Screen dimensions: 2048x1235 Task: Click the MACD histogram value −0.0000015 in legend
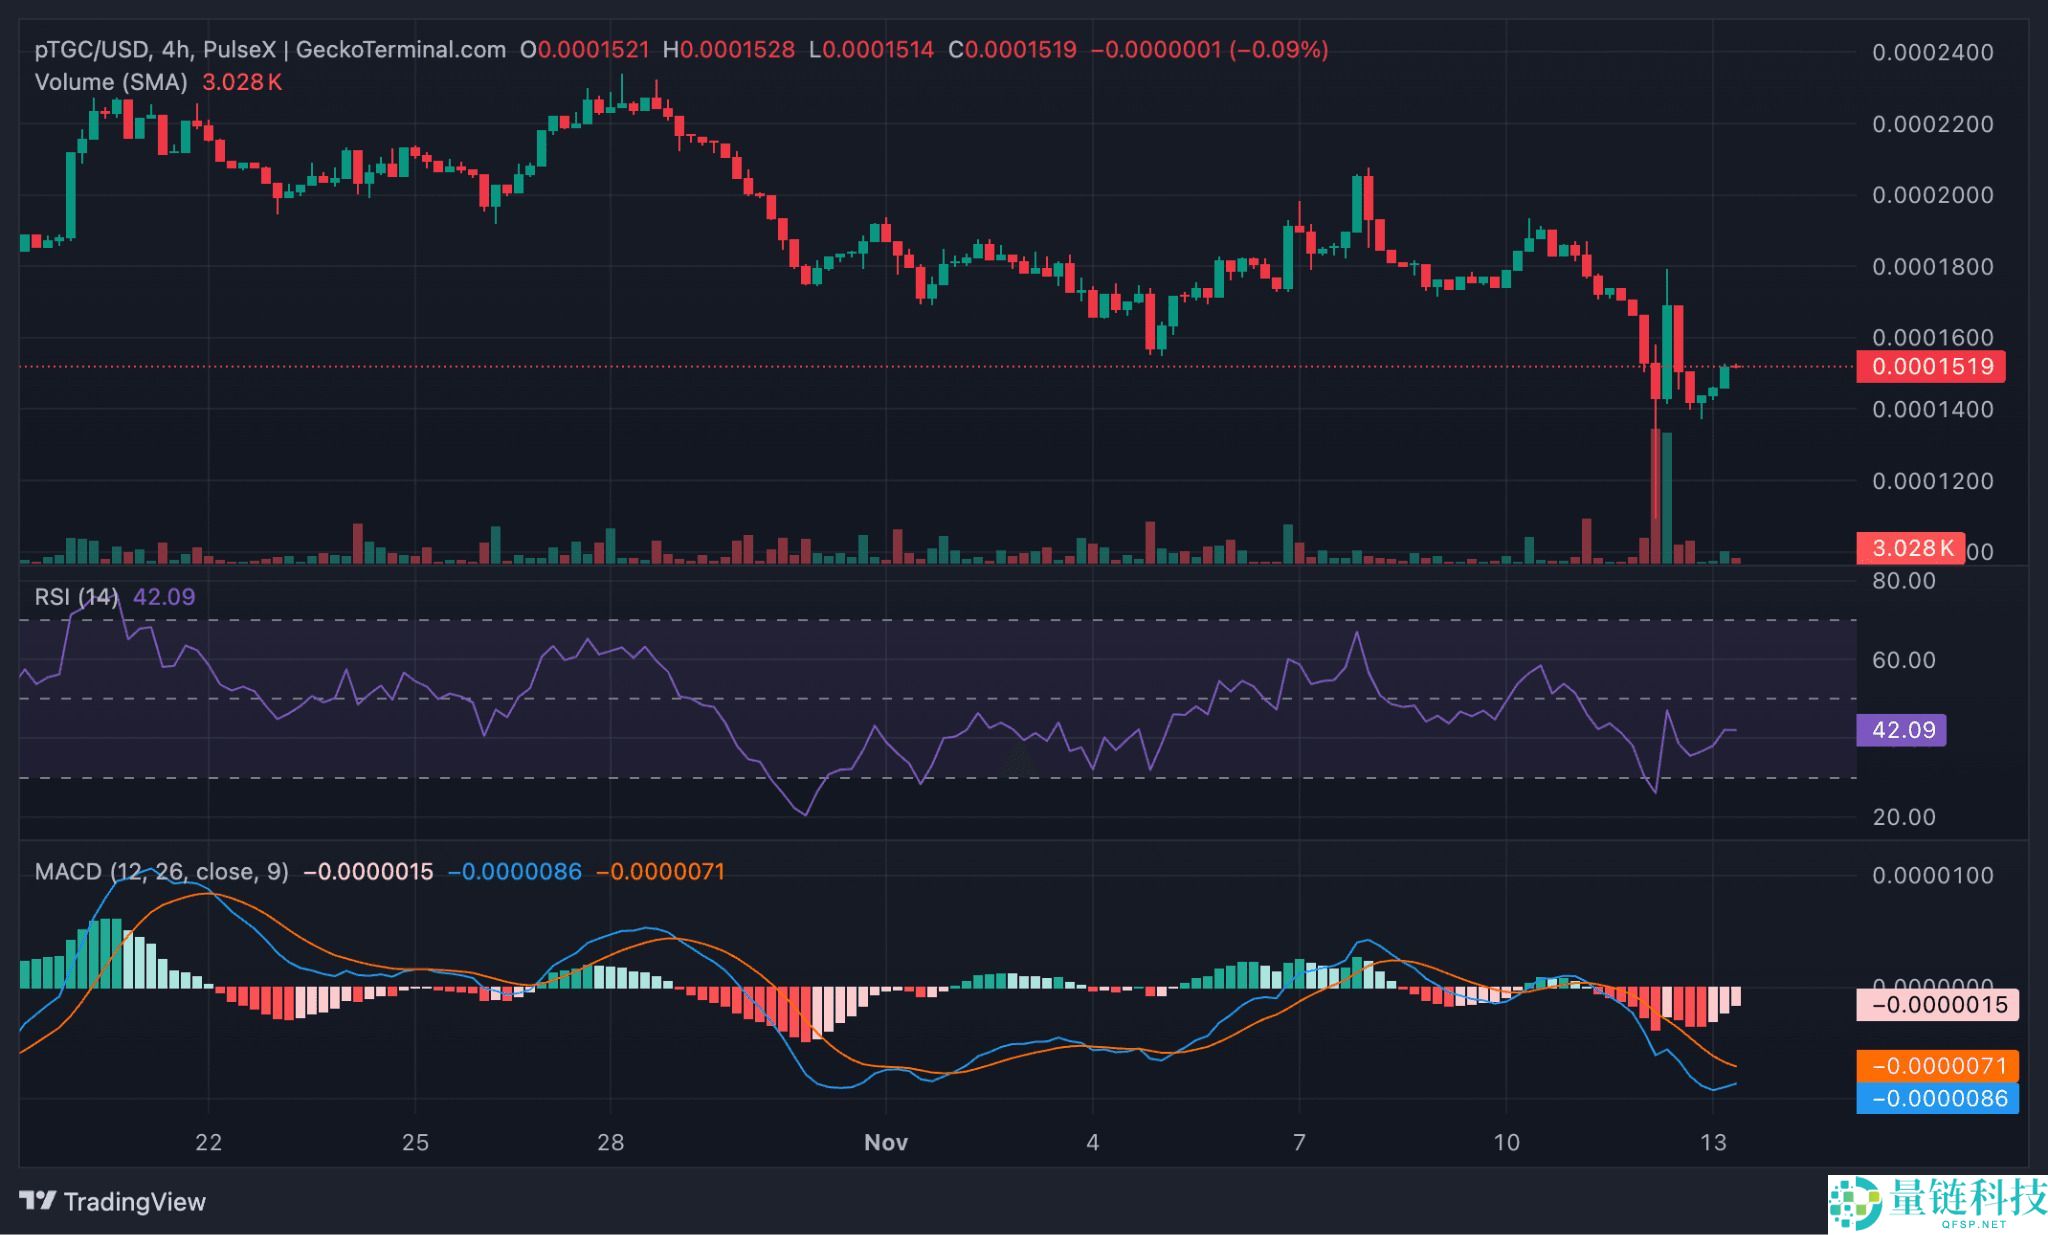(x=368, y=872)
